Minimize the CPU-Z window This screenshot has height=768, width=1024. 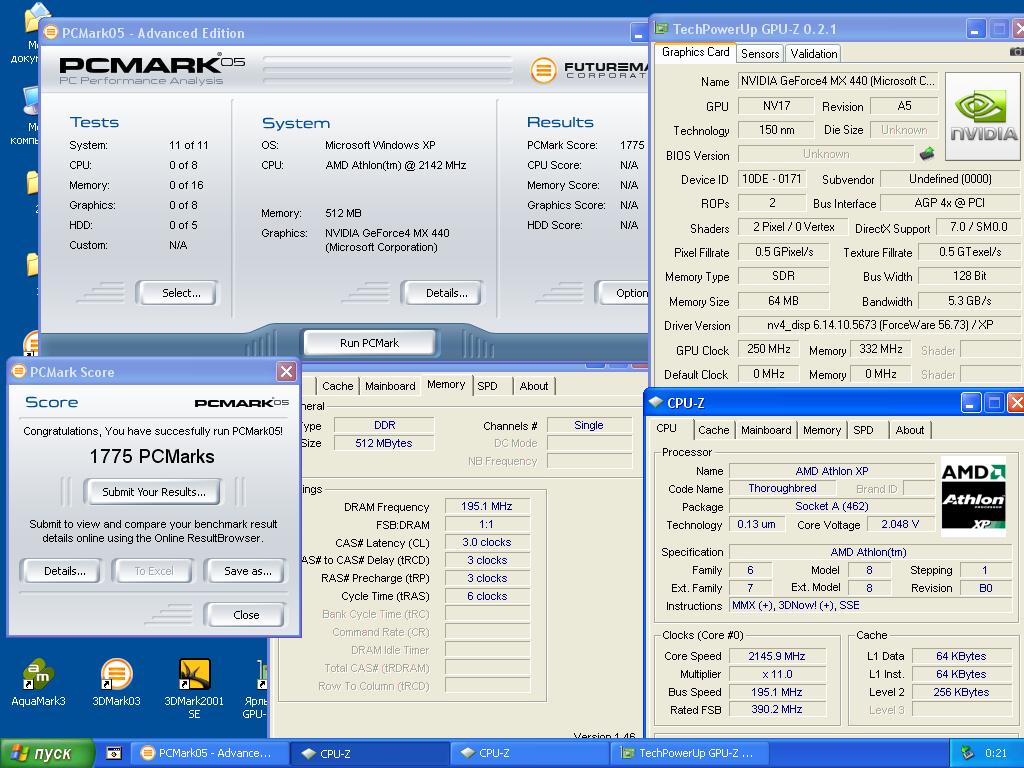coord(970,403)
